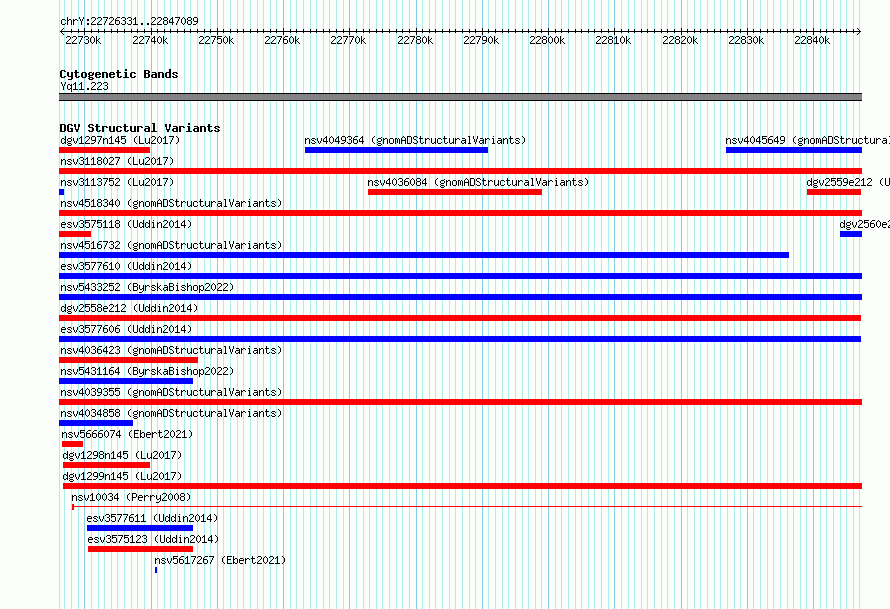The image size is (890, 609).
Task: Open dgv1299n145 (Lu2017) label
Action: (122, 476)
